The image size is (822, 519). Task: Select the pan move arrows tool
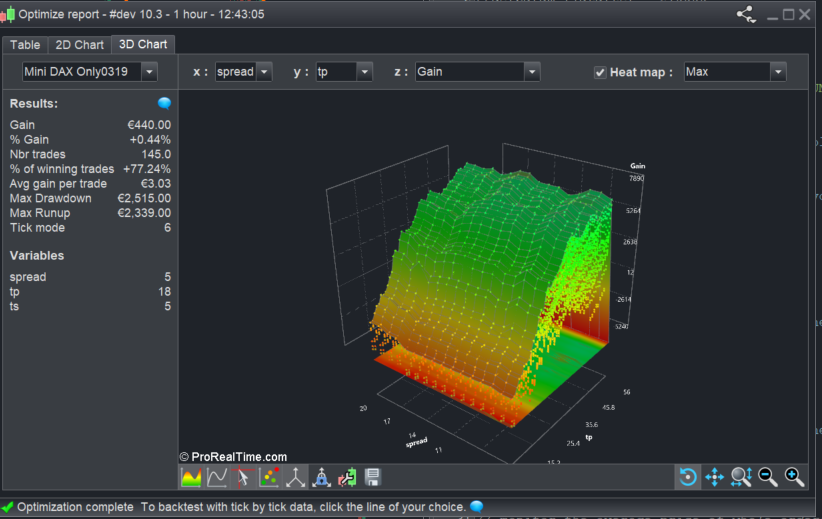coord(714,477)
